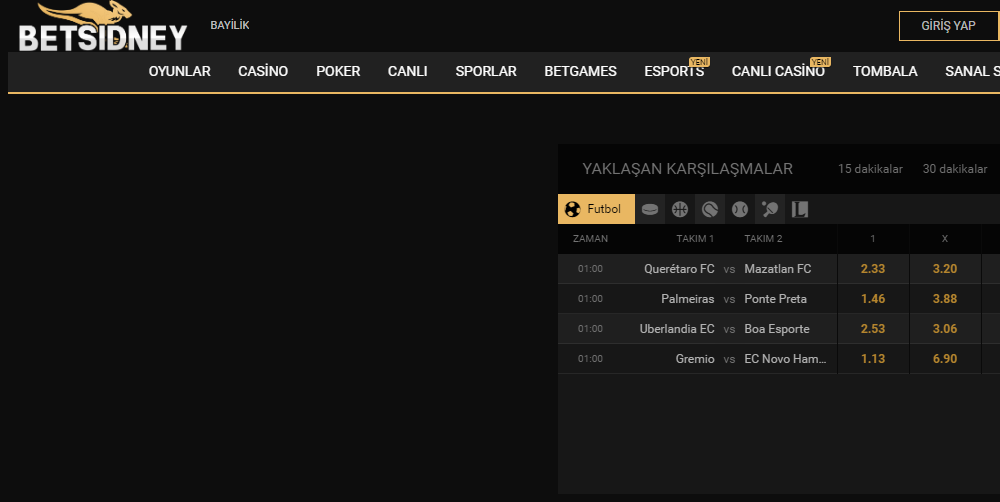Pick Uberlandia EC home odds 2.53
The height and width of the screenshot is (502, 1000).
(873, 329)
